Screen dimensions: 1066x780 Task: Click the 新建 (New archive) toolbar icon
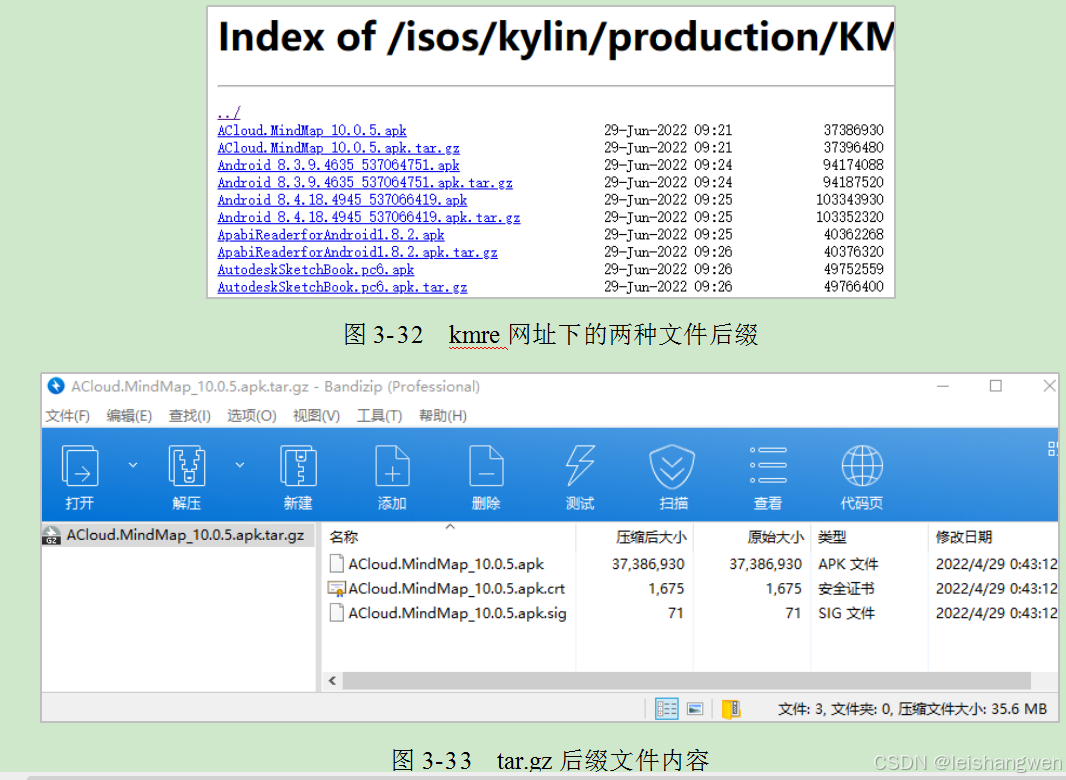pos(298,466)
